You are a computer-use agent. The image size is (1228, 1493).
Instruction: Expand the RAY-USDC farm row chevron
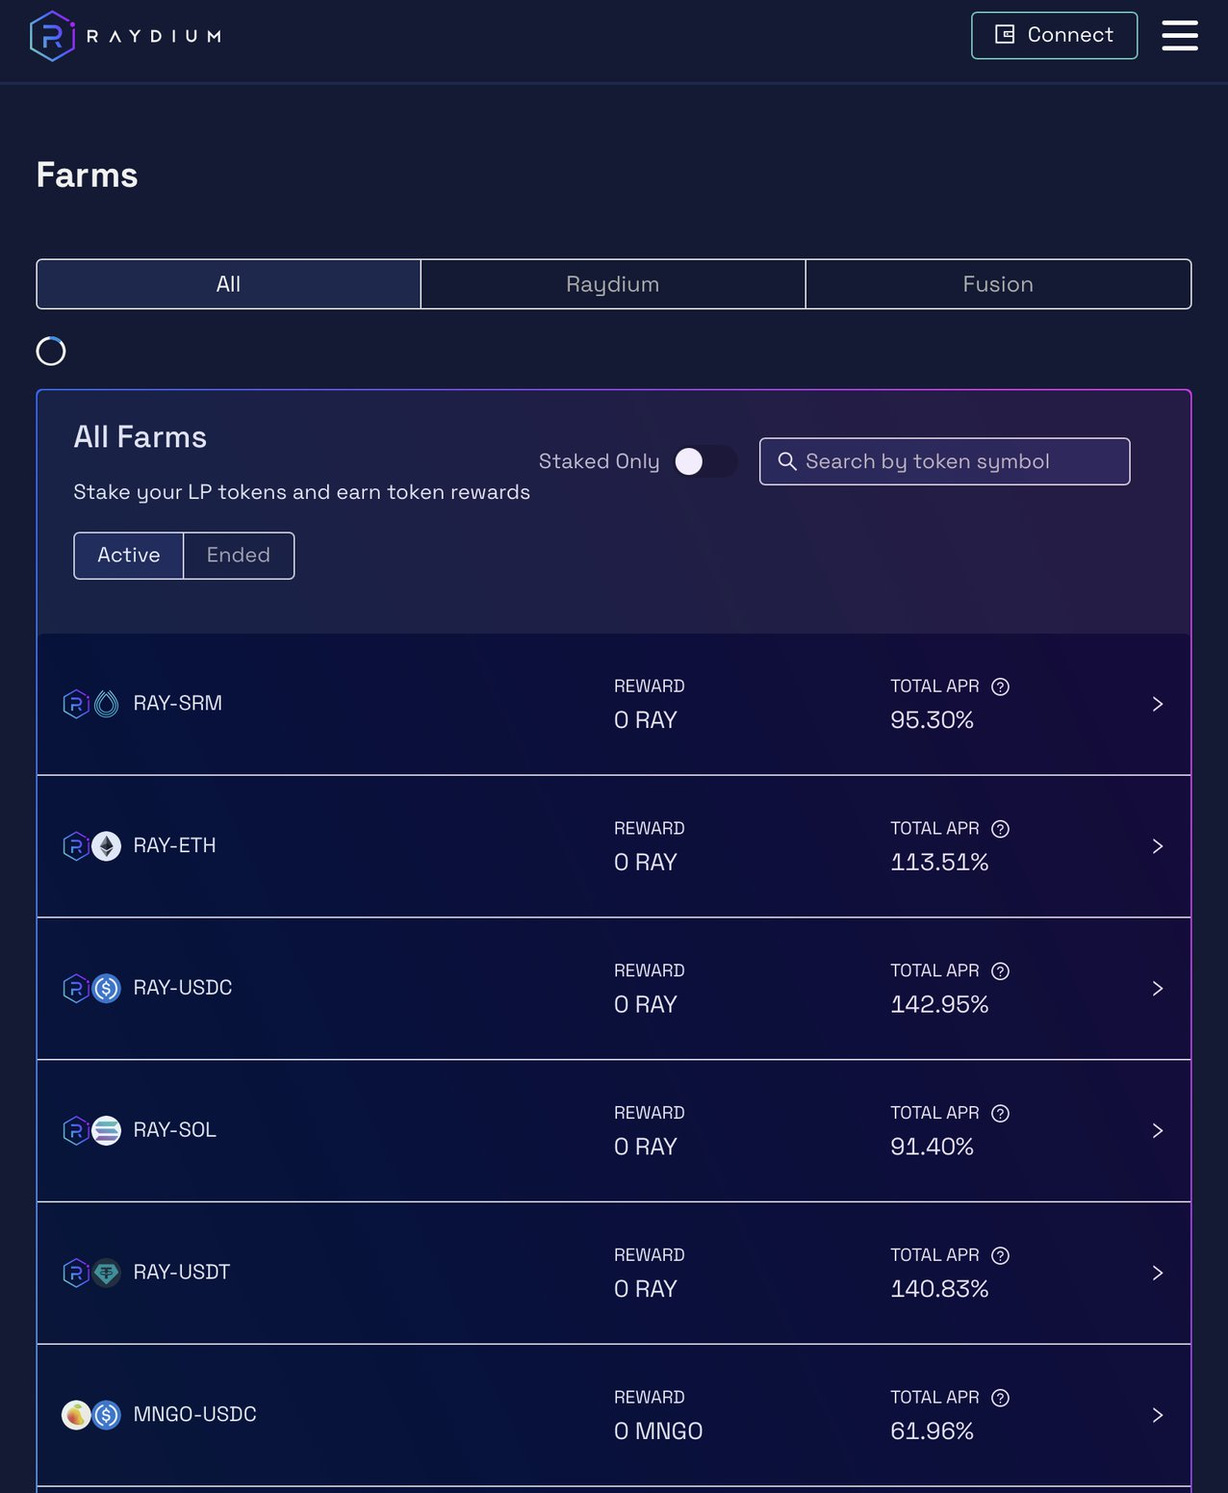click(1157, 988)
